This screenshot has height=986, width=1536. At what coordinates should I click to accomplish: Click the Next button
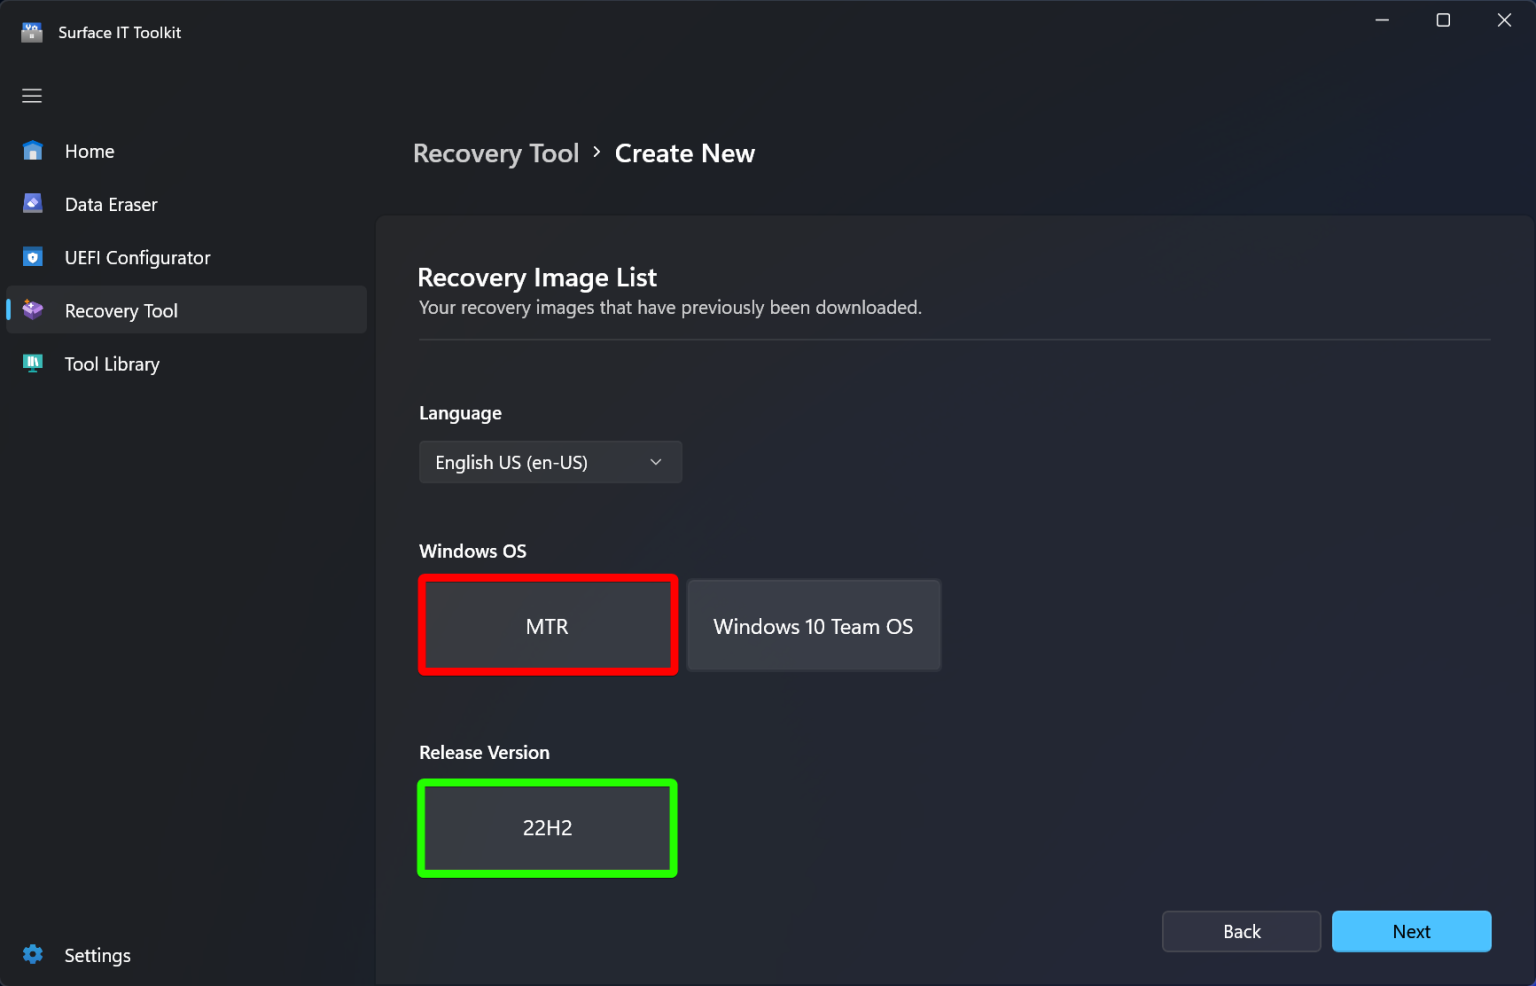(1411, 931)
